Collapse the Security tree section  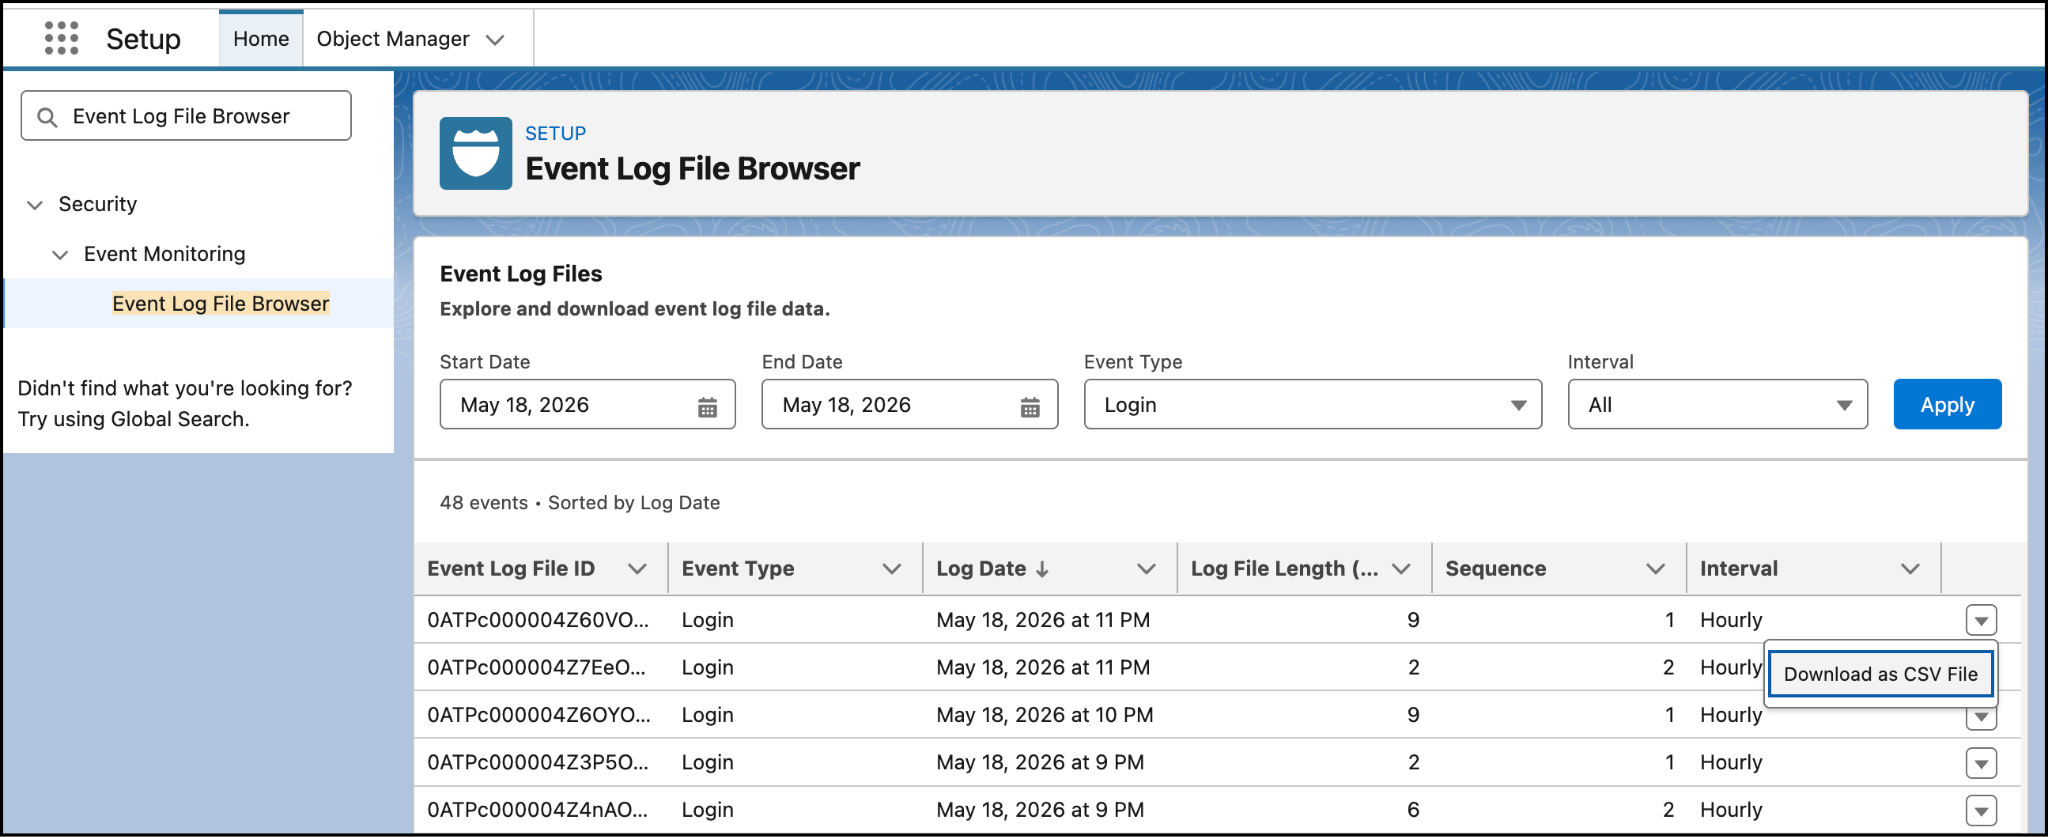35,205
